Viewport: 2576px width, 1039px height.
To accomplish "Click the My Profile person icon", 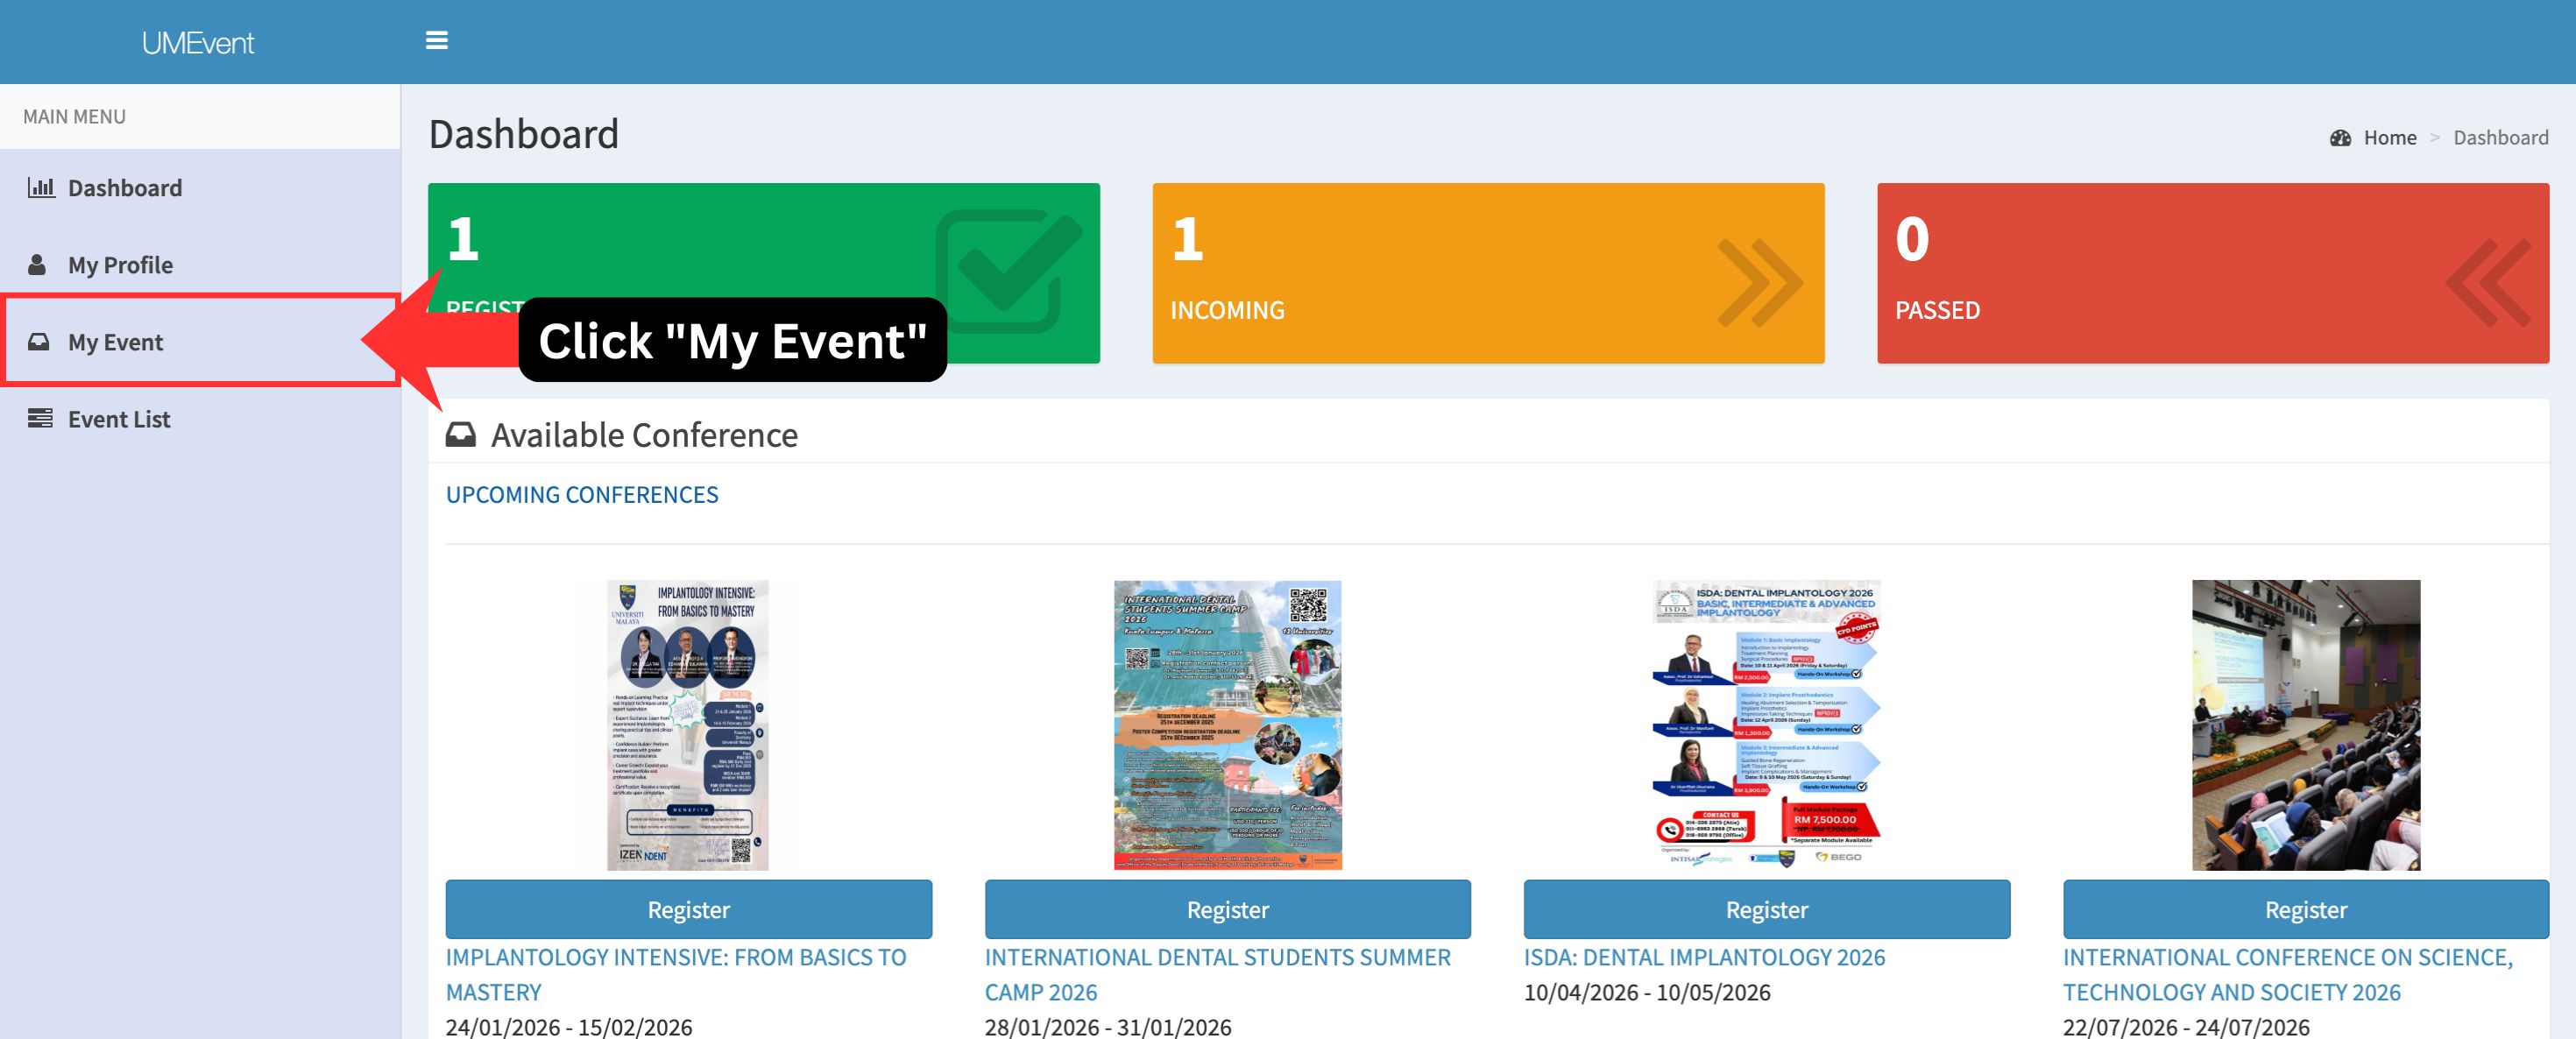I will tap(37, 264).
